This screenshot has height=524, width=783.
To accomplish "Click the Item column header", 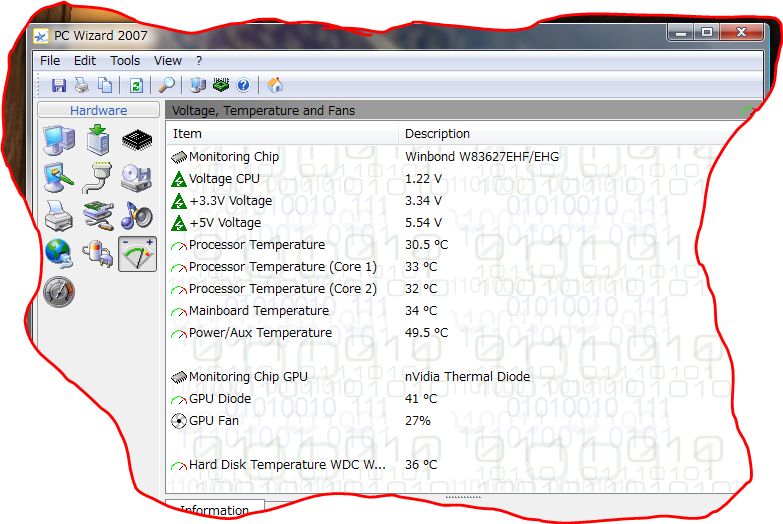I will pyautogui.click(x=282, y=133).
